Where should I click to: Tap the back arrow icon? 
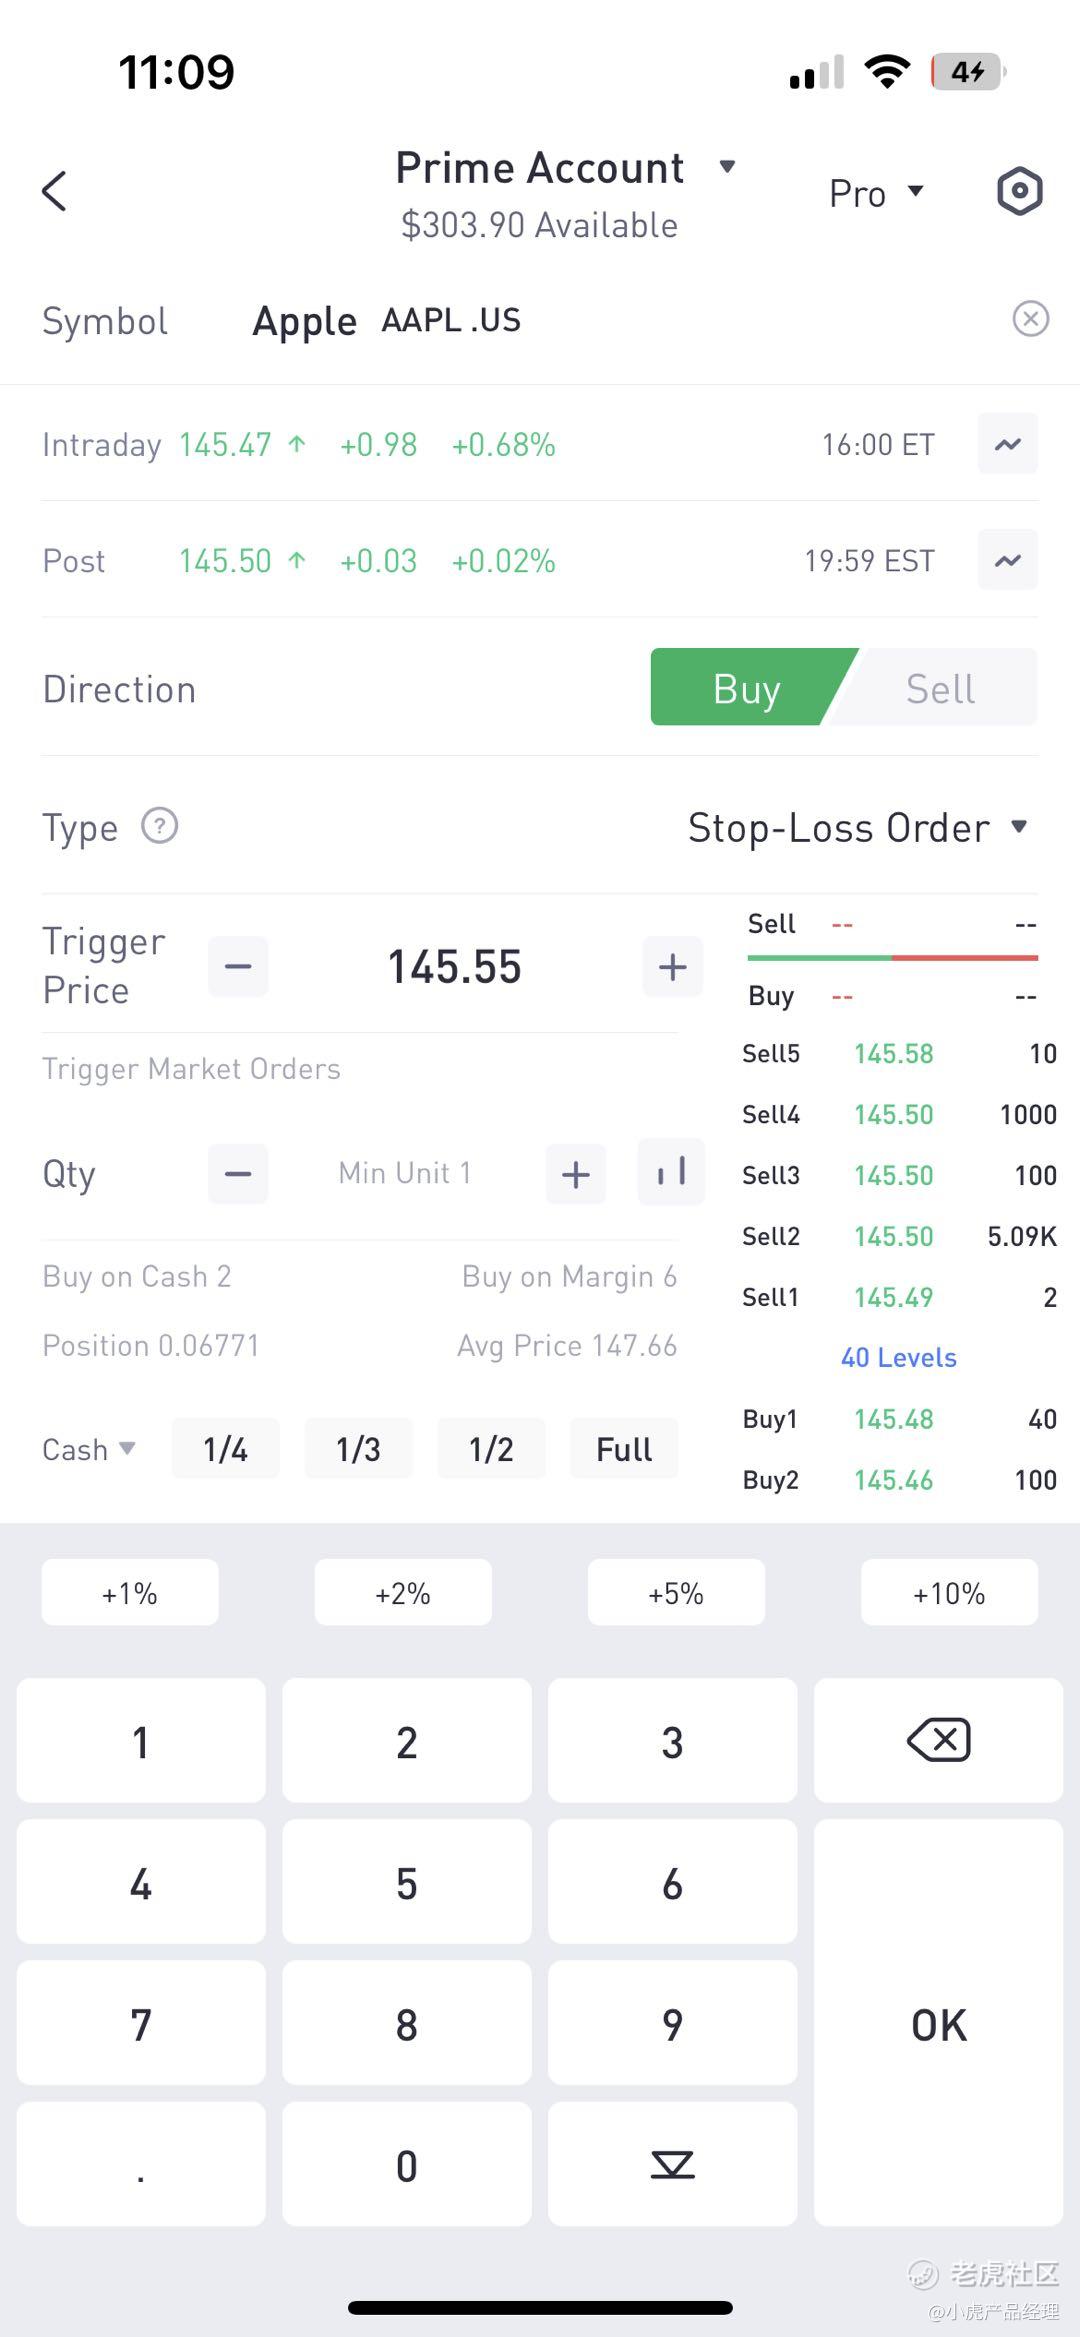click(x=55, y=191)
